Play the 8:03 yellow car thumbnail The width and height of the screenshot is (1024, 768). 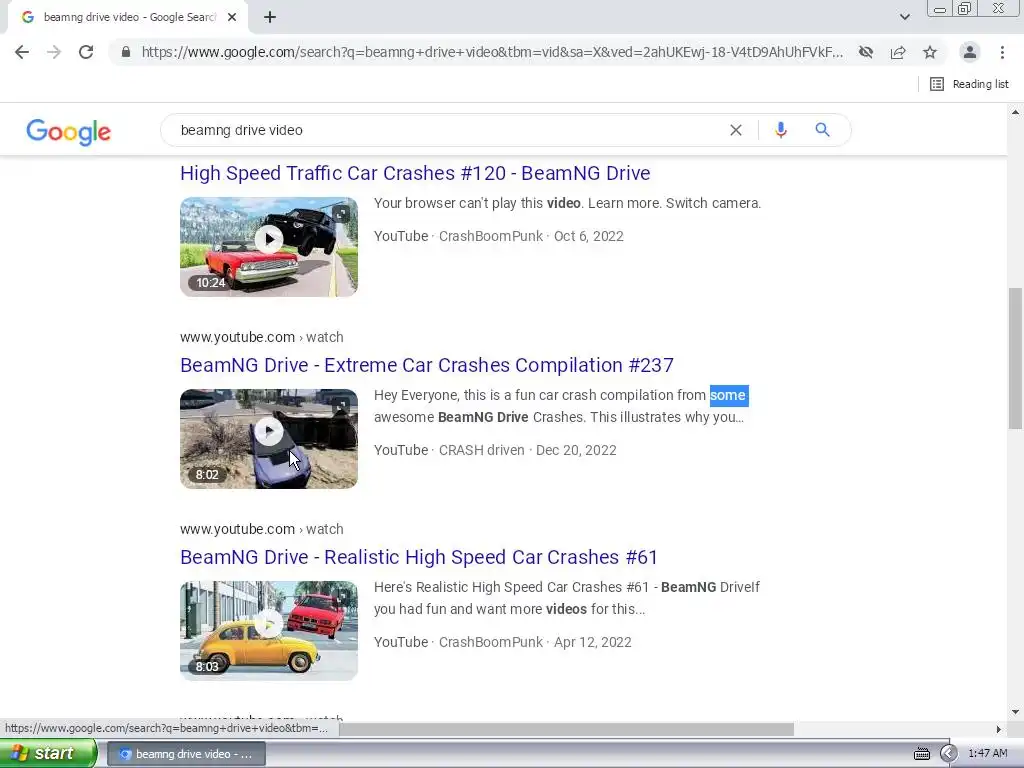click(269, 631)
